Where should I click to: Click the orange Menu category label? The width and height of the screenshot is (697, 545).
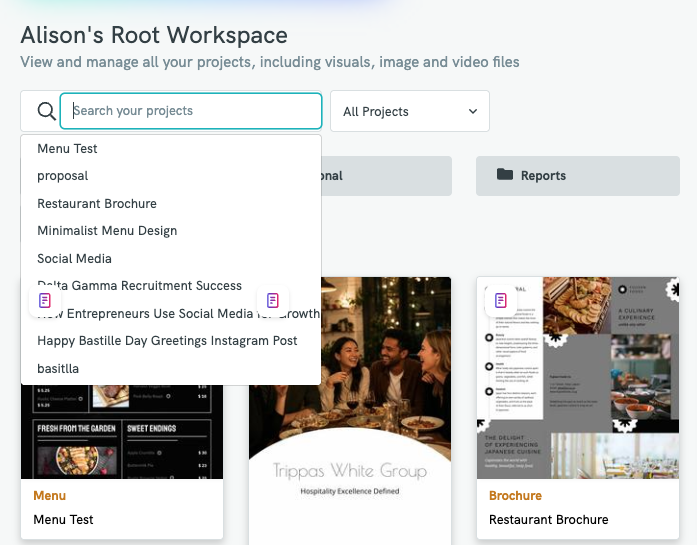pos(49,496)
